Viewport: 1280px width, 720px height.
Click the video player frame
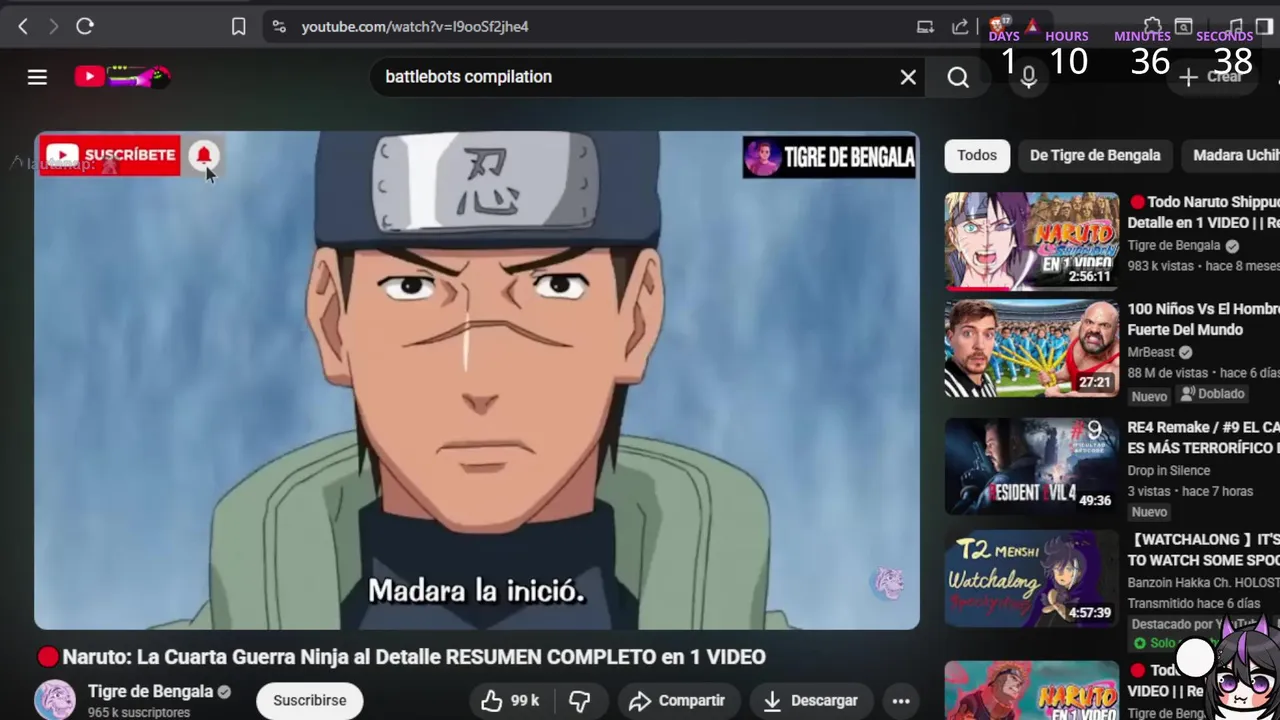[477, 380]
